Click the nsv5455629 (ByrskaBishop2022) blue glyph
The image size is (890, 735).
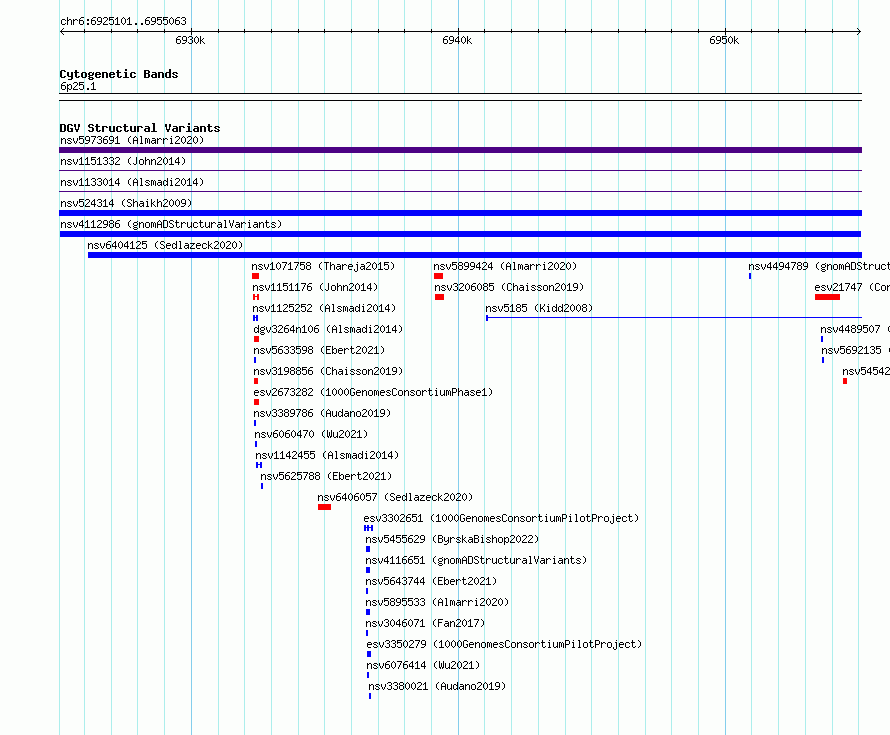tap(368, 549)
